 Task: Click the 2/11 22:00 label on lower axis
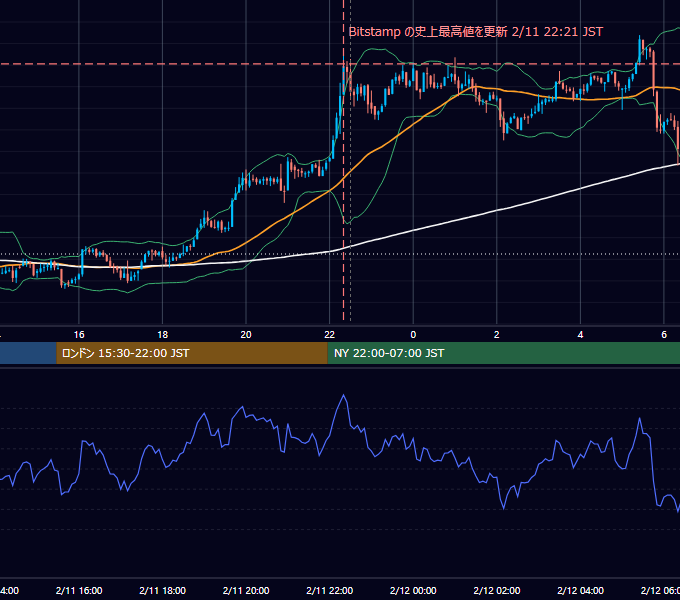pyautogui.click(x=330, y=590)
